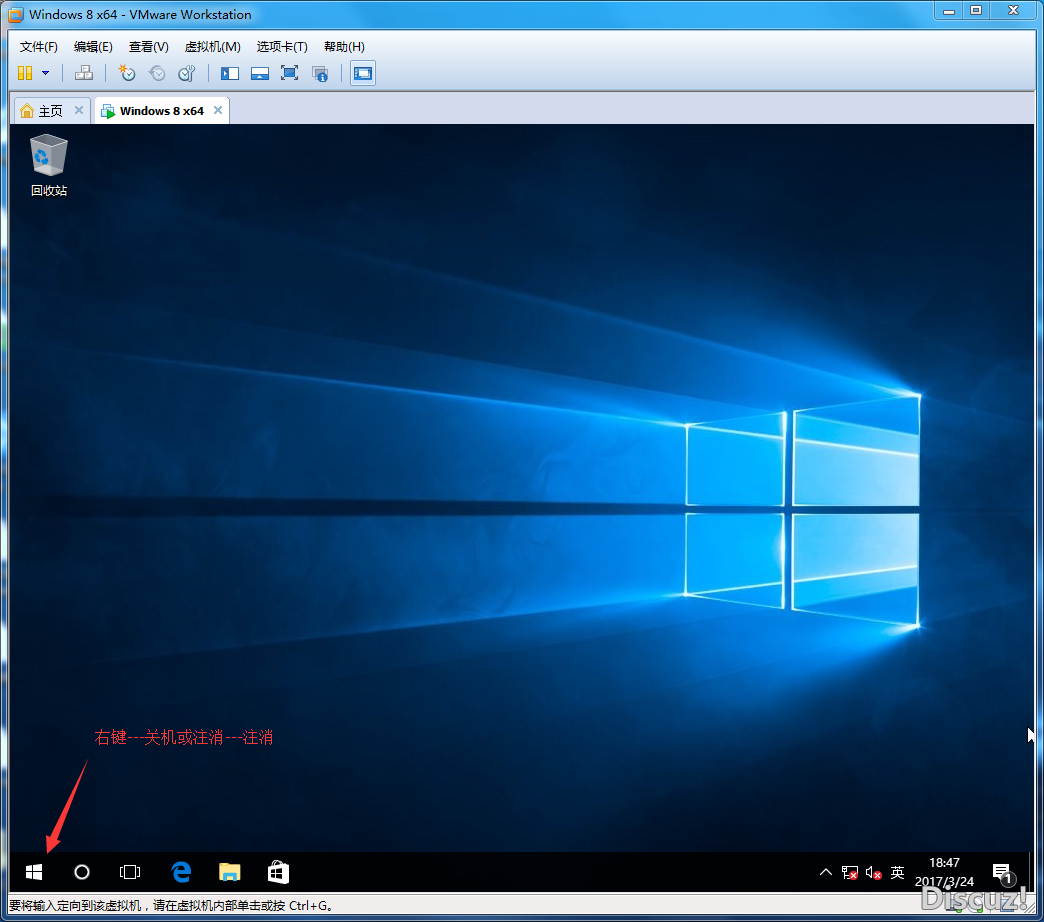Open the power options dropdown arrow next to pause
1044x922 pixels.
tap(45, 73)
